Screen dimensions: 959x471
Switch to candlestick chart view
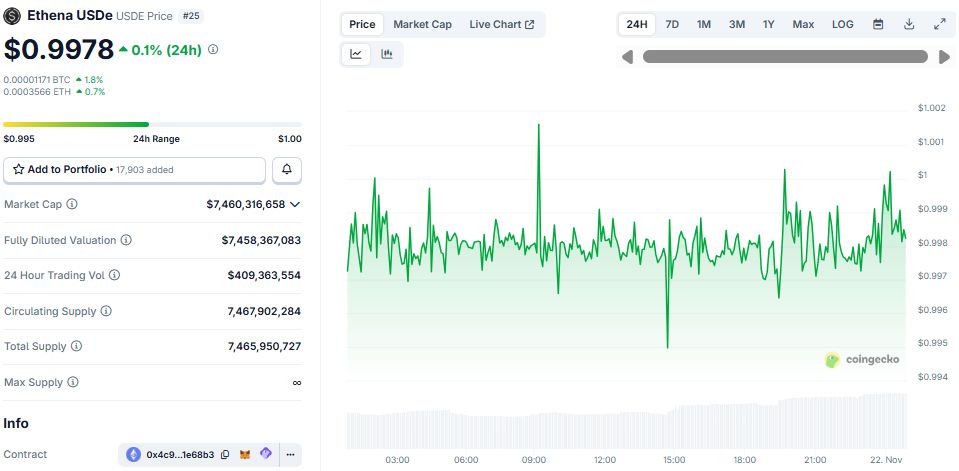point(387,54)
